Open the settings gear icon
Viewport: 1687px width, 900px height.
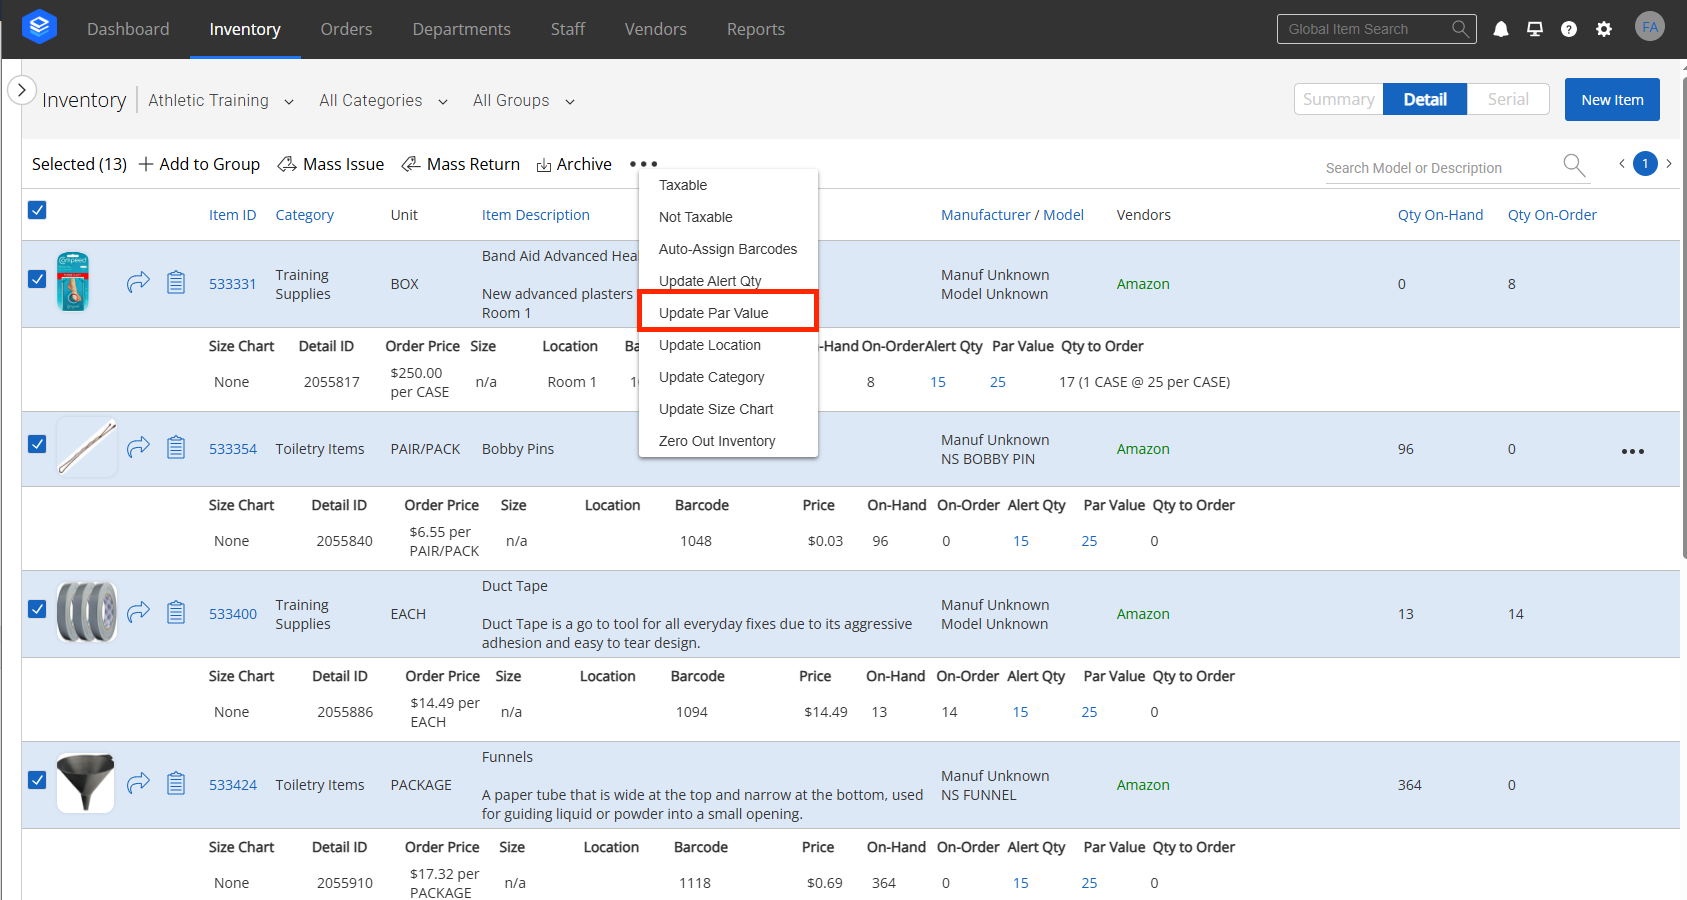tap(1604, 29)
